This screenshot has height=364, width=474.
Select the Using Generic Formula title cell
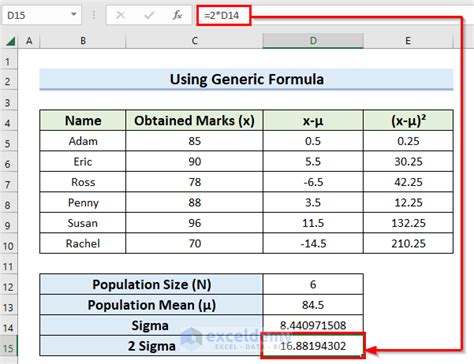246,79
